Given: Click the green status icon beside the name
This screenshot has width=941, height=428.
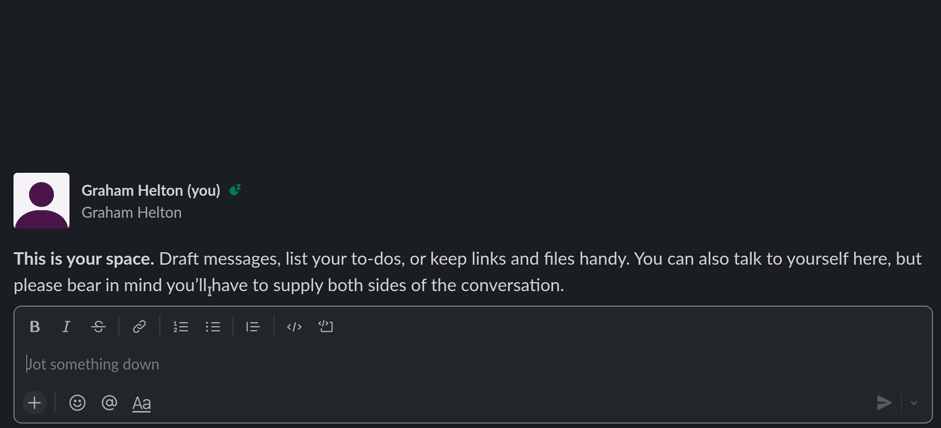Looking at the screenshot, I should click(235, 190).
